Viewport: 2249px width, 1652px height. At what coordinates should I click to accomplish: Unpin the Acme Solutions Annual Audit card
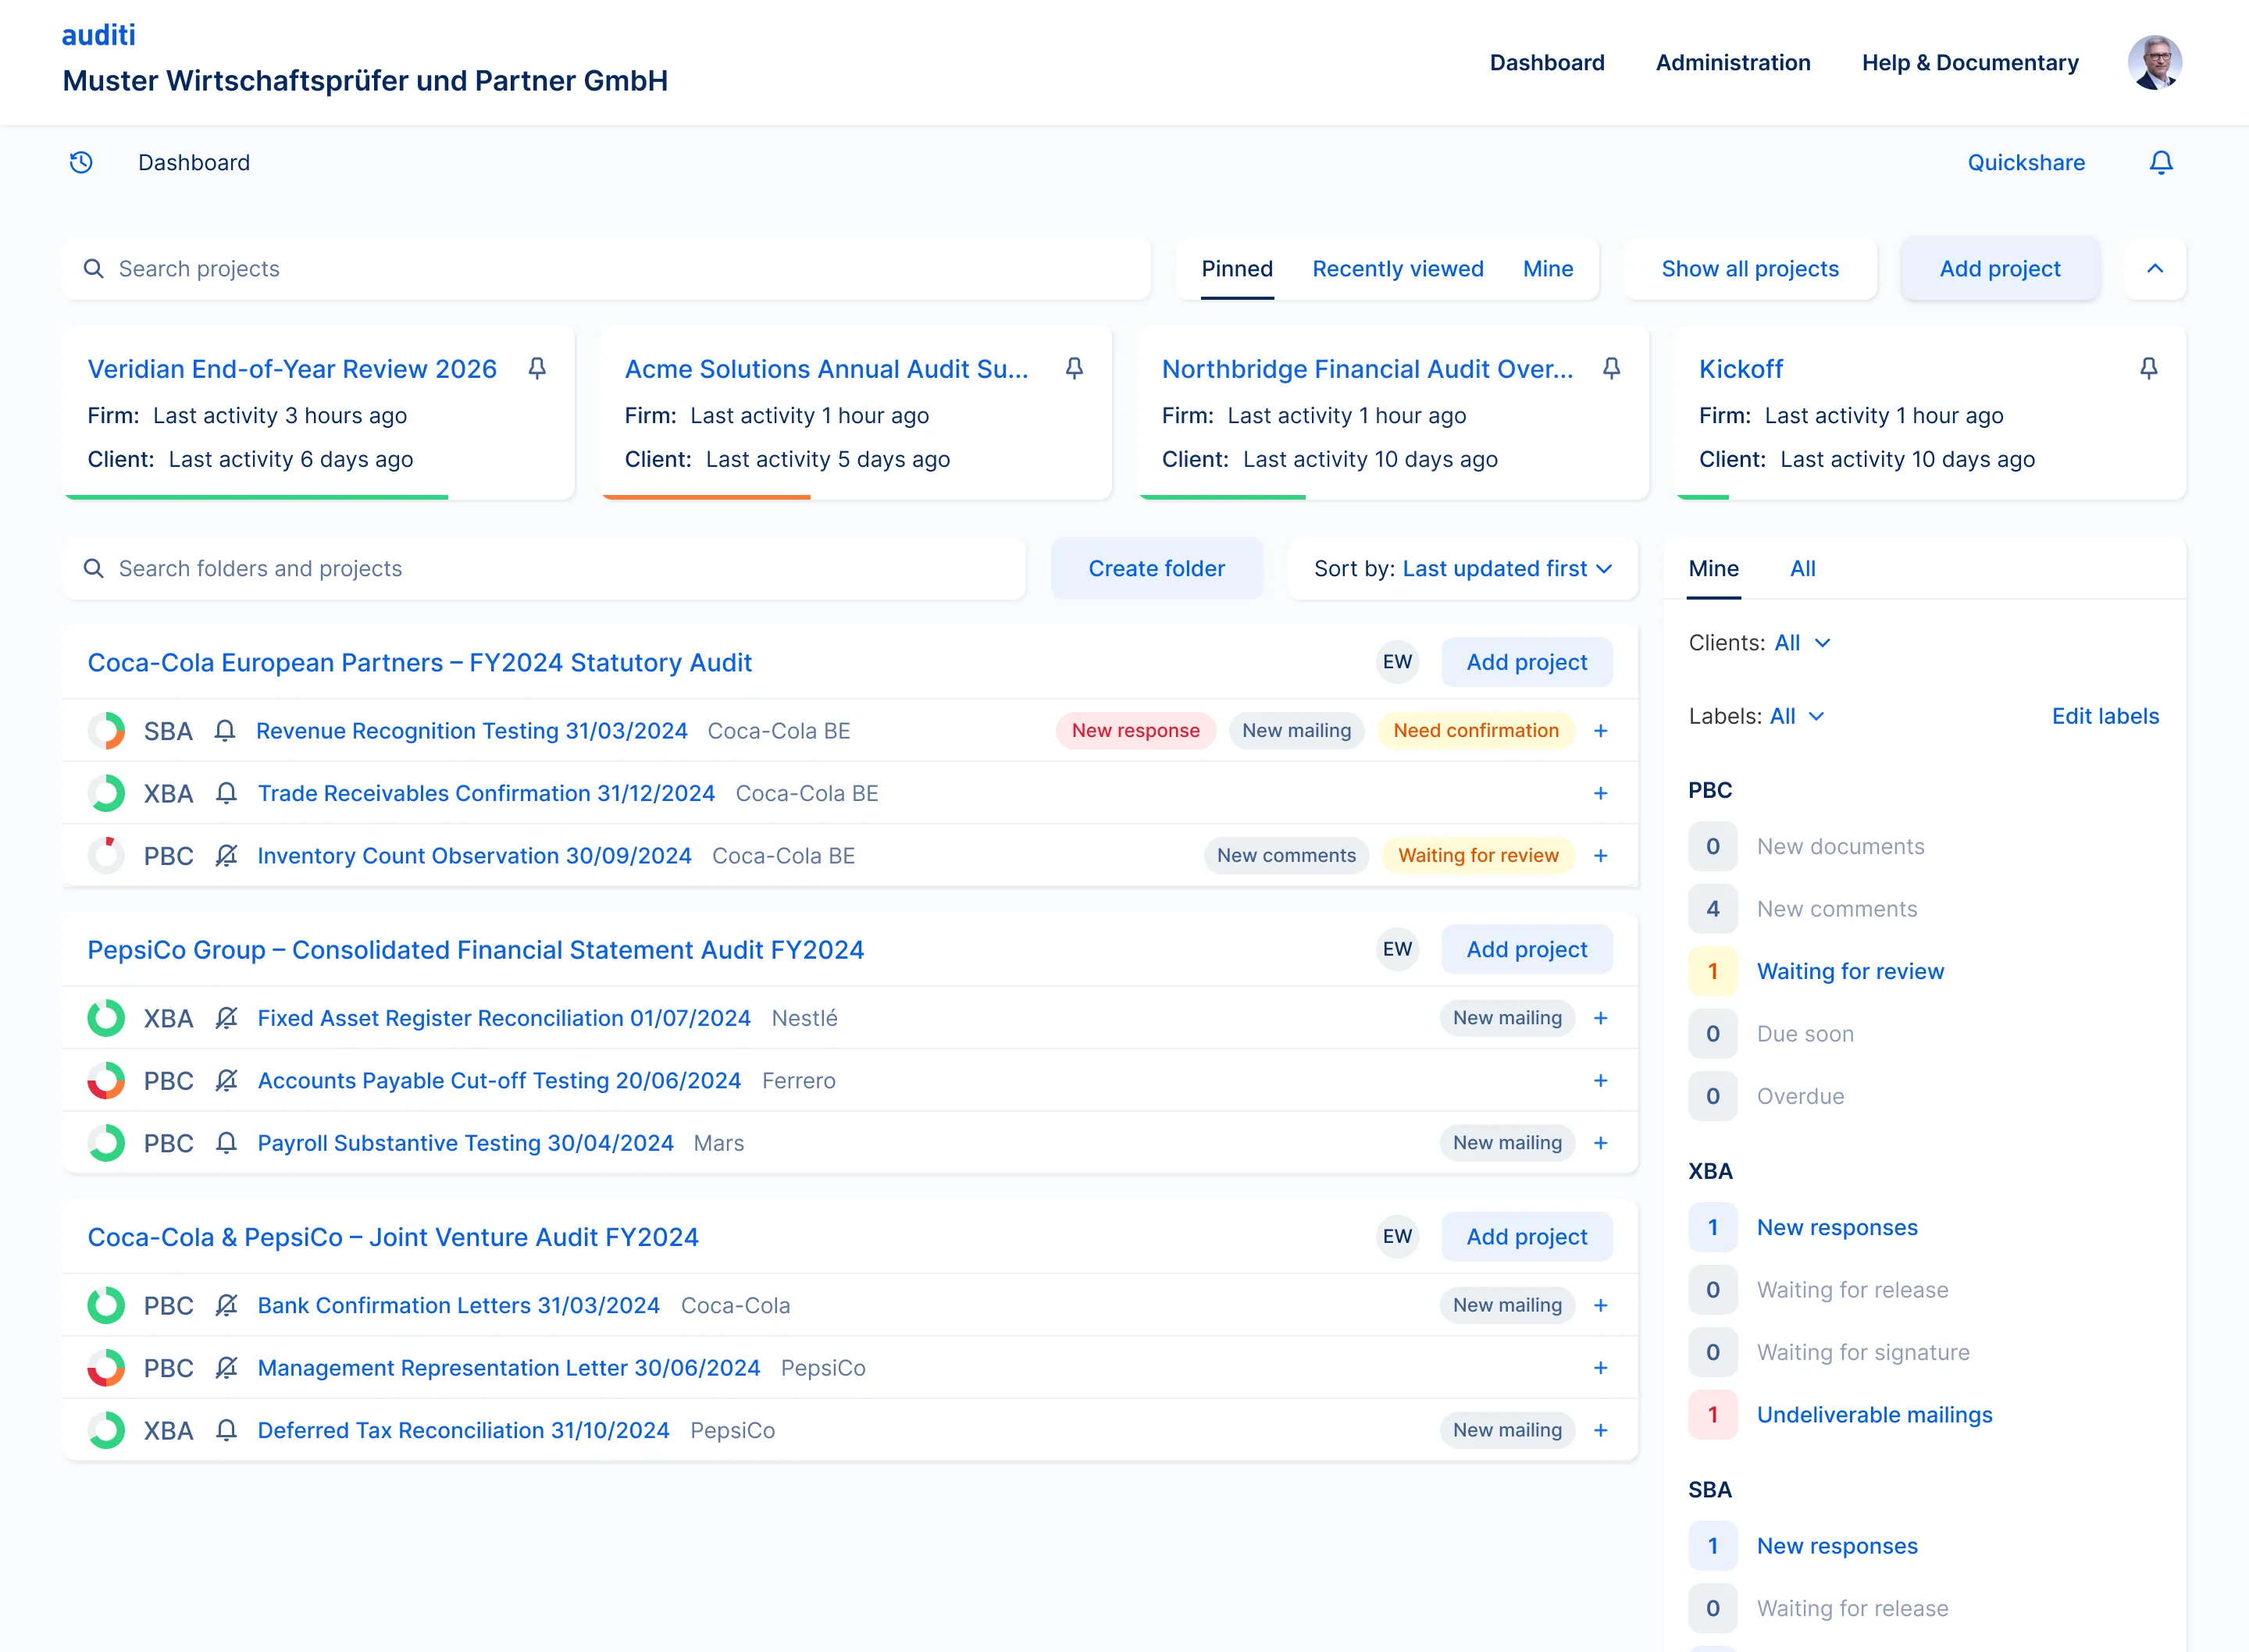coord(1074,368)
